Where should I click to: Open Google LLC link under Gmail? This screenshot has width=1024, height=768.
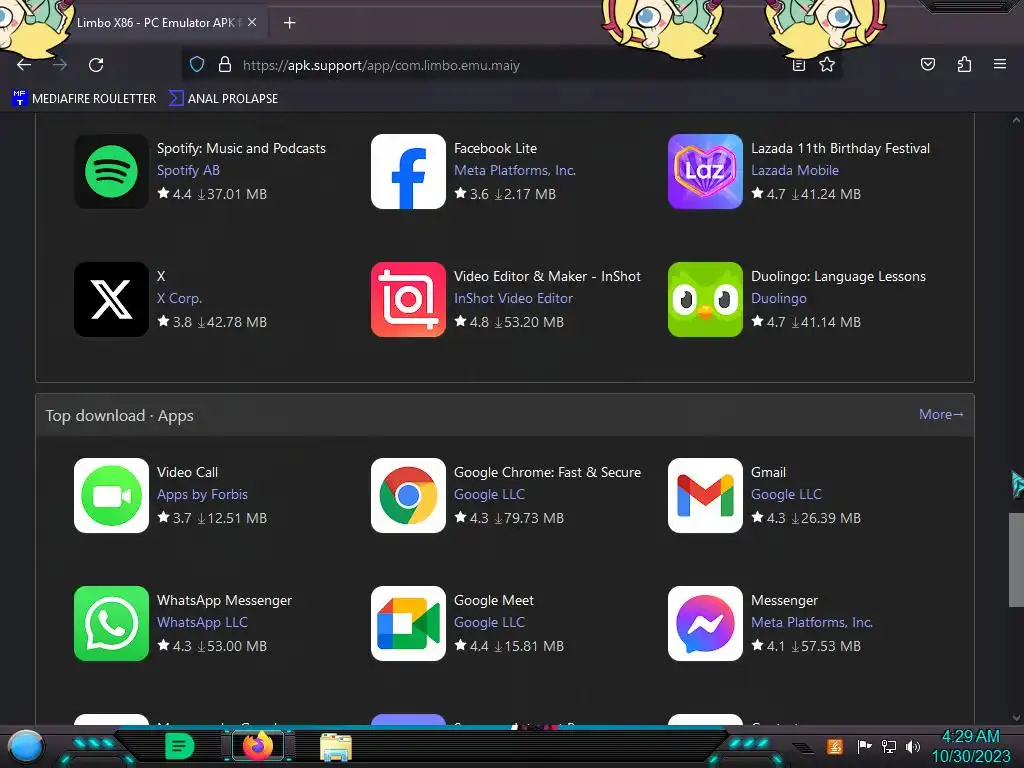pos(786,494)
